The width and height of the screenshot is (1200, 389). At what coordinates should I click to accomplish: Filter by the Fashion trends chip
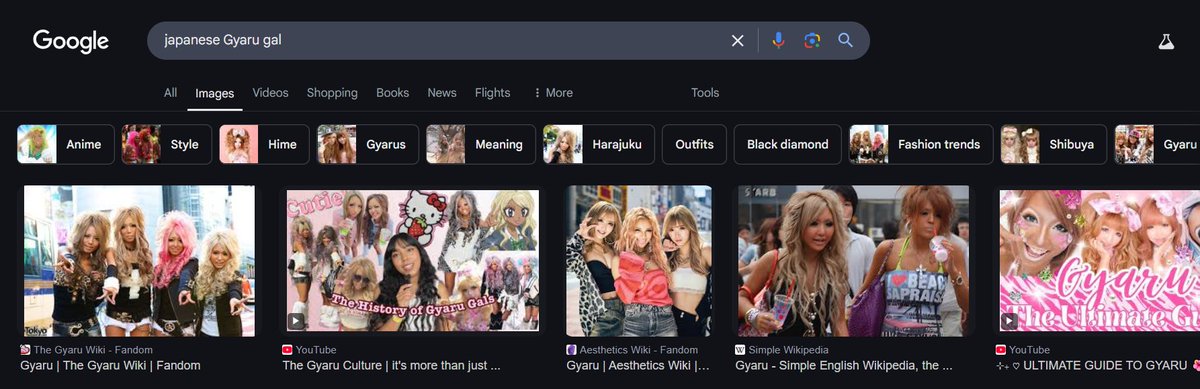[921, 144]
